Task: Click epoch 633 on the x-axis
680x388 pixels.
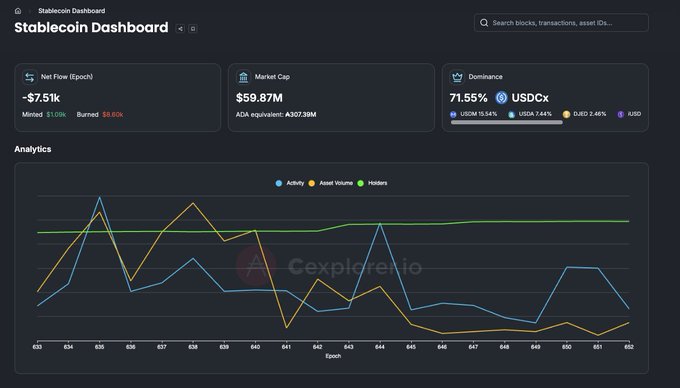Action: click(x=37, y=347)
